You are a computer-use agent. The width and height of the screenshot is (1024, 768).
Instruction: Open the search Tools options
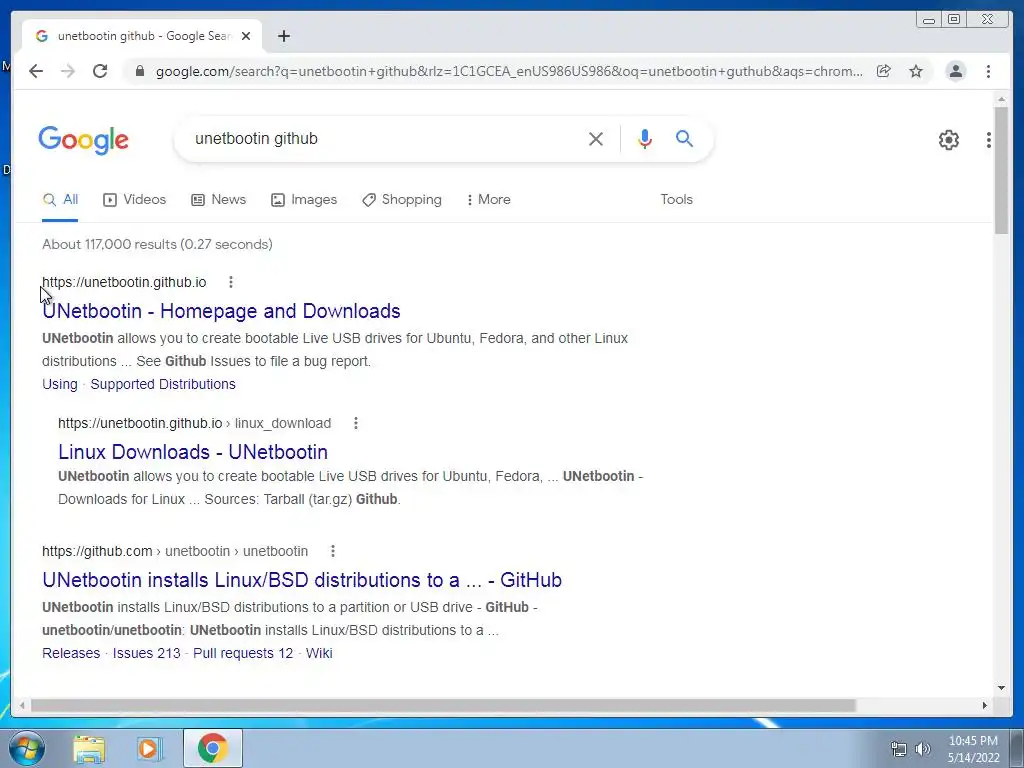677,200
